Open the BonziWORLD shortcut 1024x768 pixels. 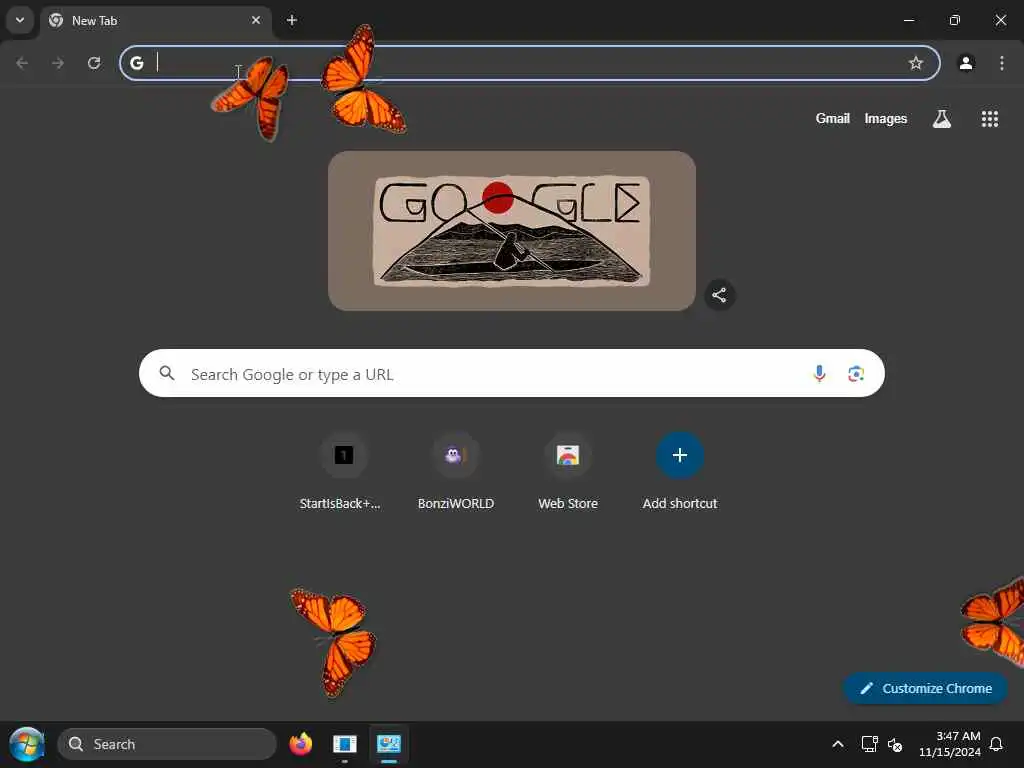pyautogui.click(x=456, y=472)
